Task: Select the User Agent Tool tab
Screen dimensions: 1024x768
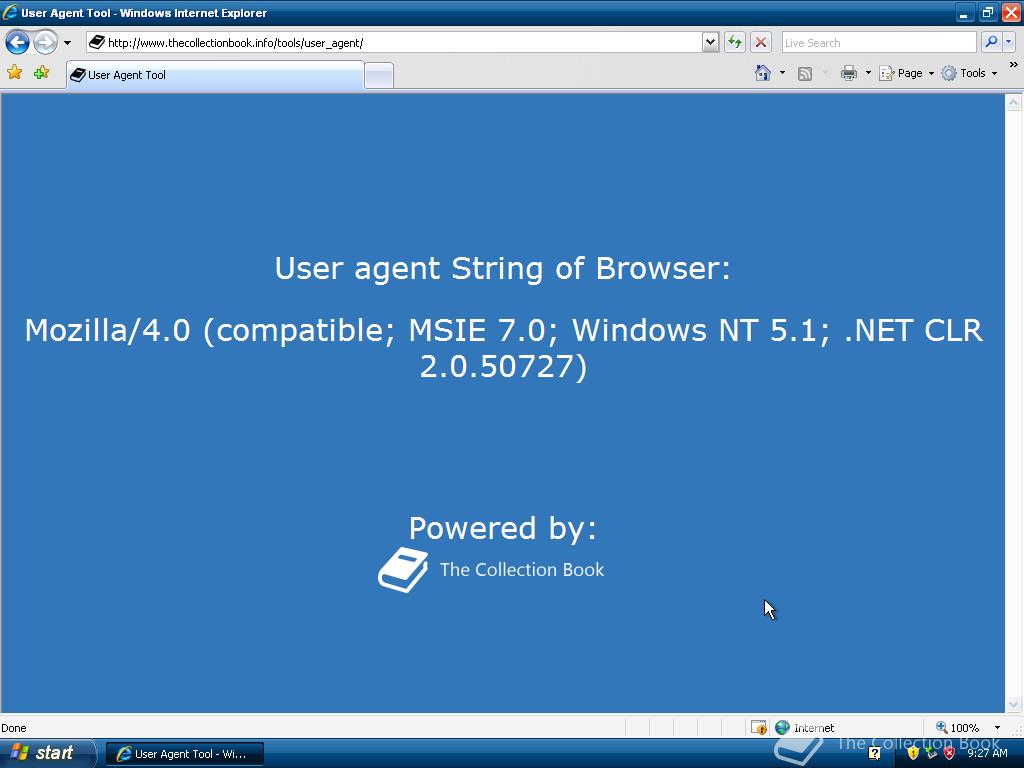Action: 215,75
